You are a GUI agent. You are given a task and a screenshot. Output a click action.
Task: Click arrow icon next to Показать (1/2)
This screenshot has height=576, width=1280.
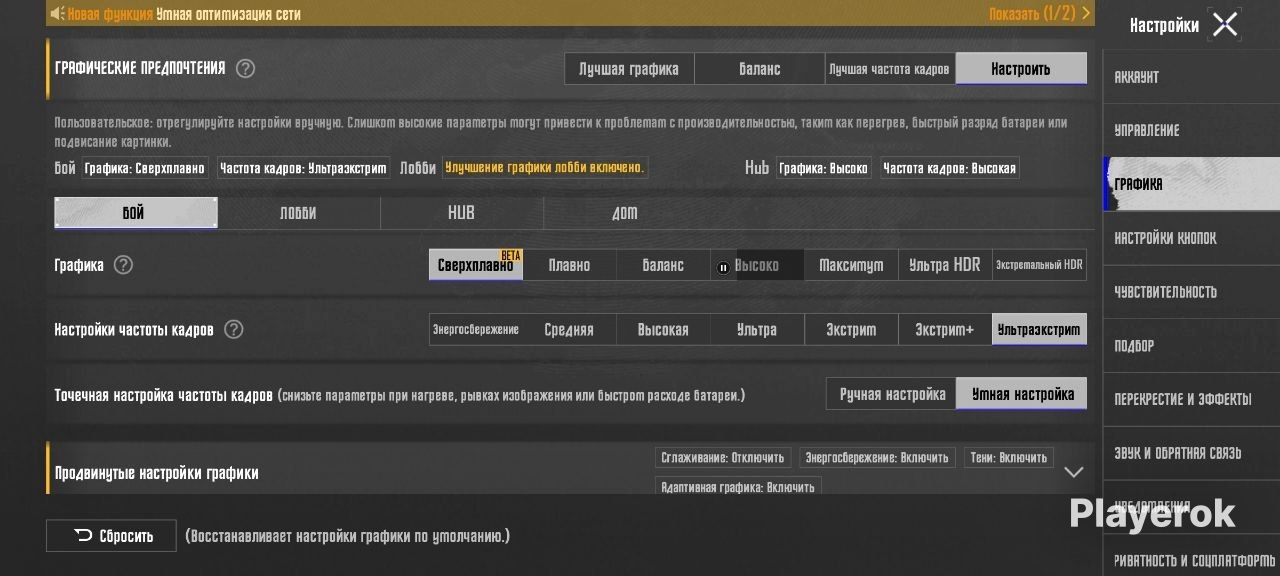tap(1086, 14)
